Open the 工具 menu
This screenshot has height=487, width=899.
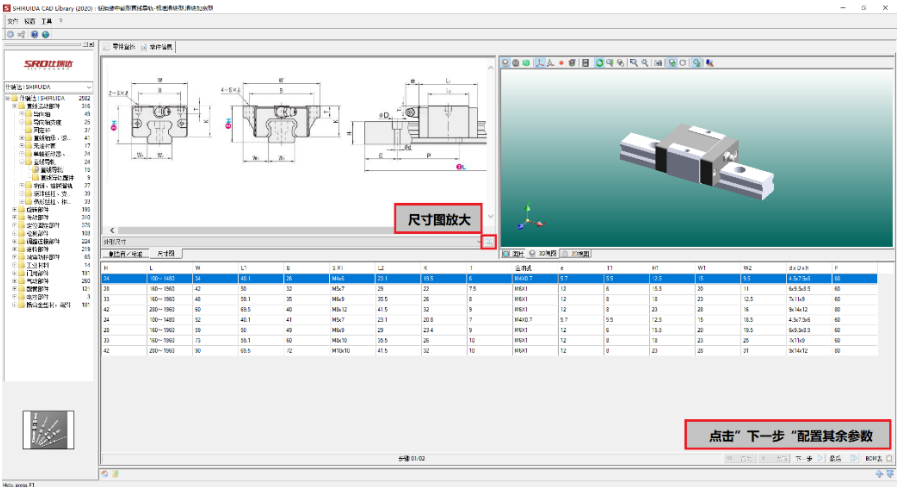[x=46, y=20]
